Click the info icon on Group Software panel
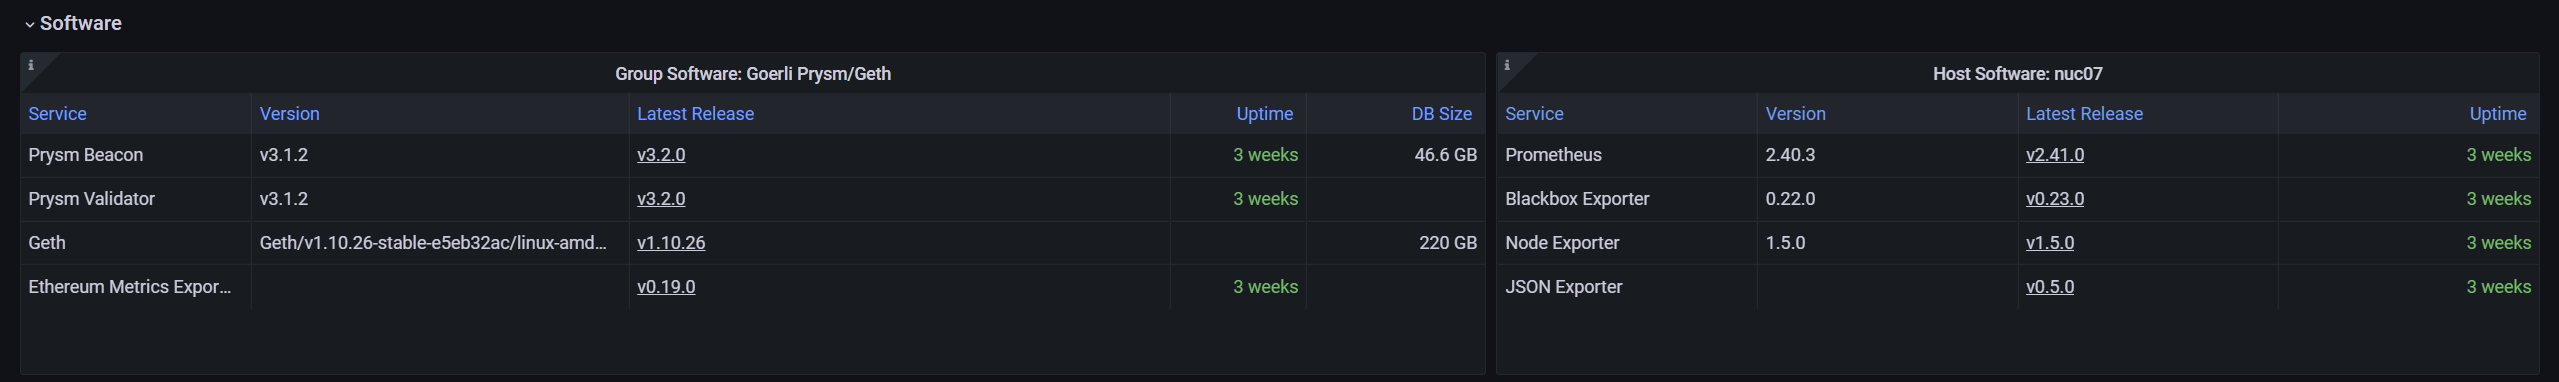Image resolution: width=2559 pixels, height=382 pixels. point(31,65)
